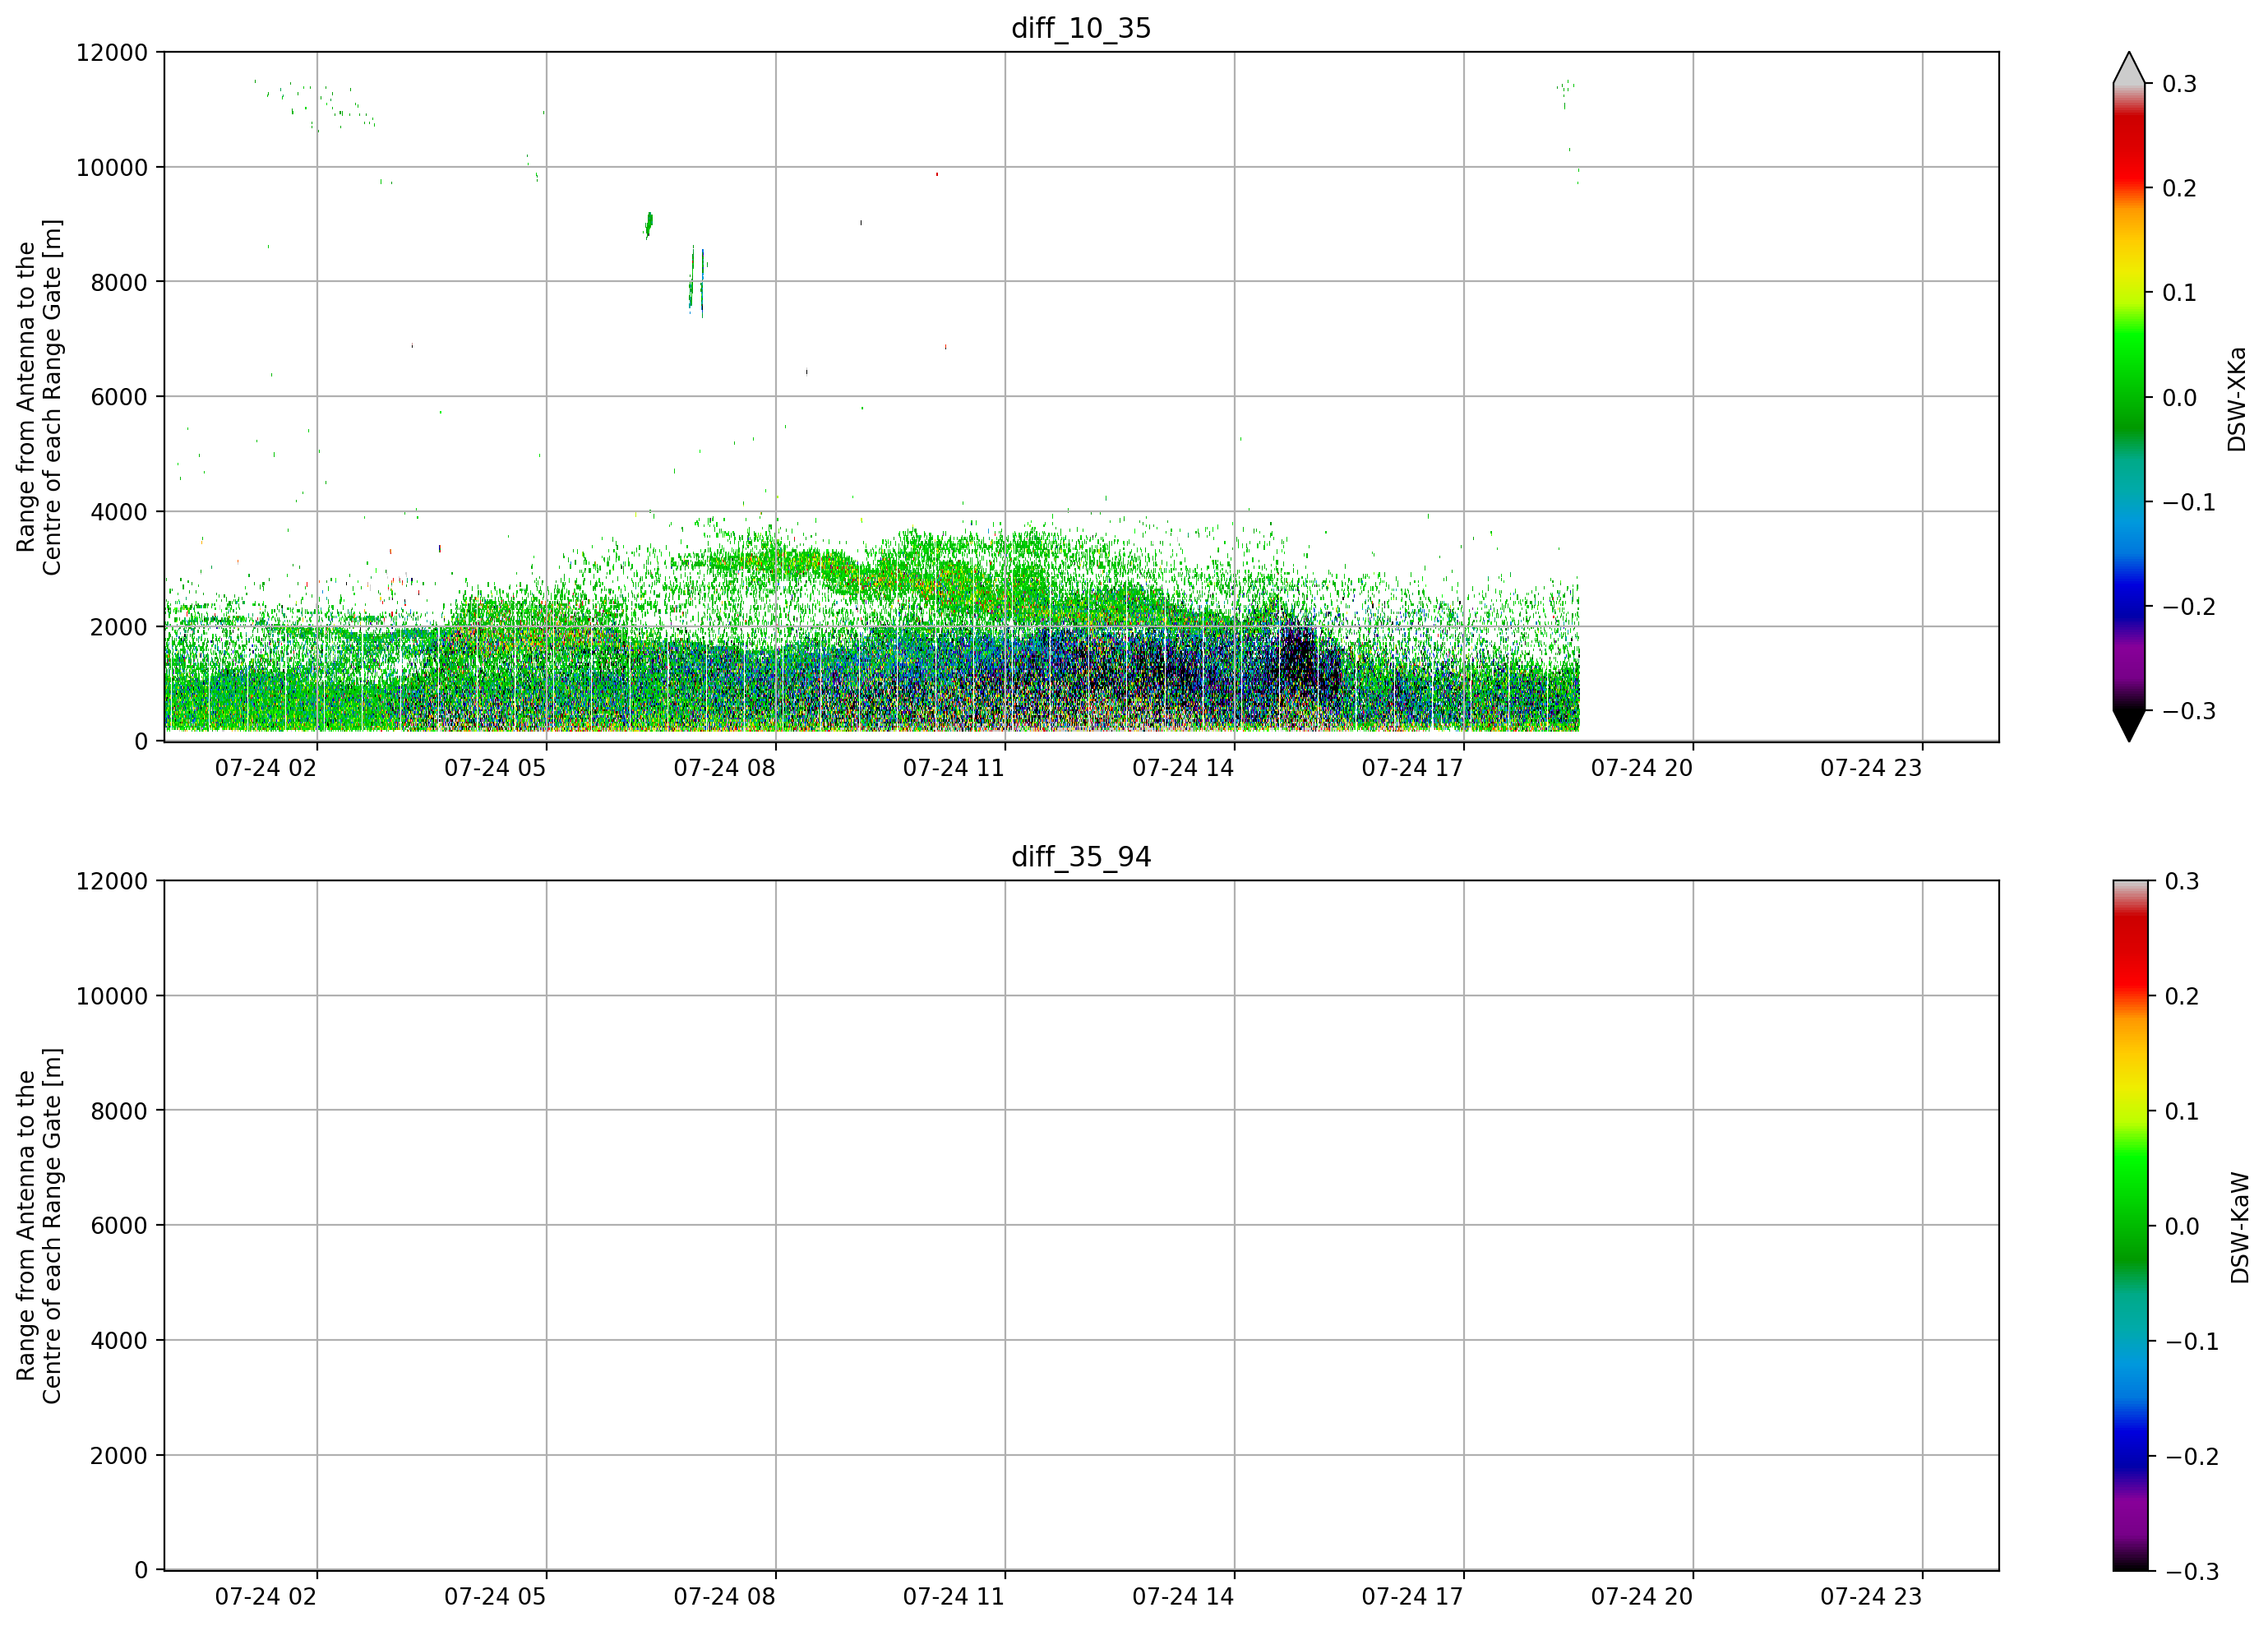This screenshot has width=2268, height=1626.
Task: Click the 0.1 tick on DSW-KaW colorbar
Action: [x=2182, y=1112]
